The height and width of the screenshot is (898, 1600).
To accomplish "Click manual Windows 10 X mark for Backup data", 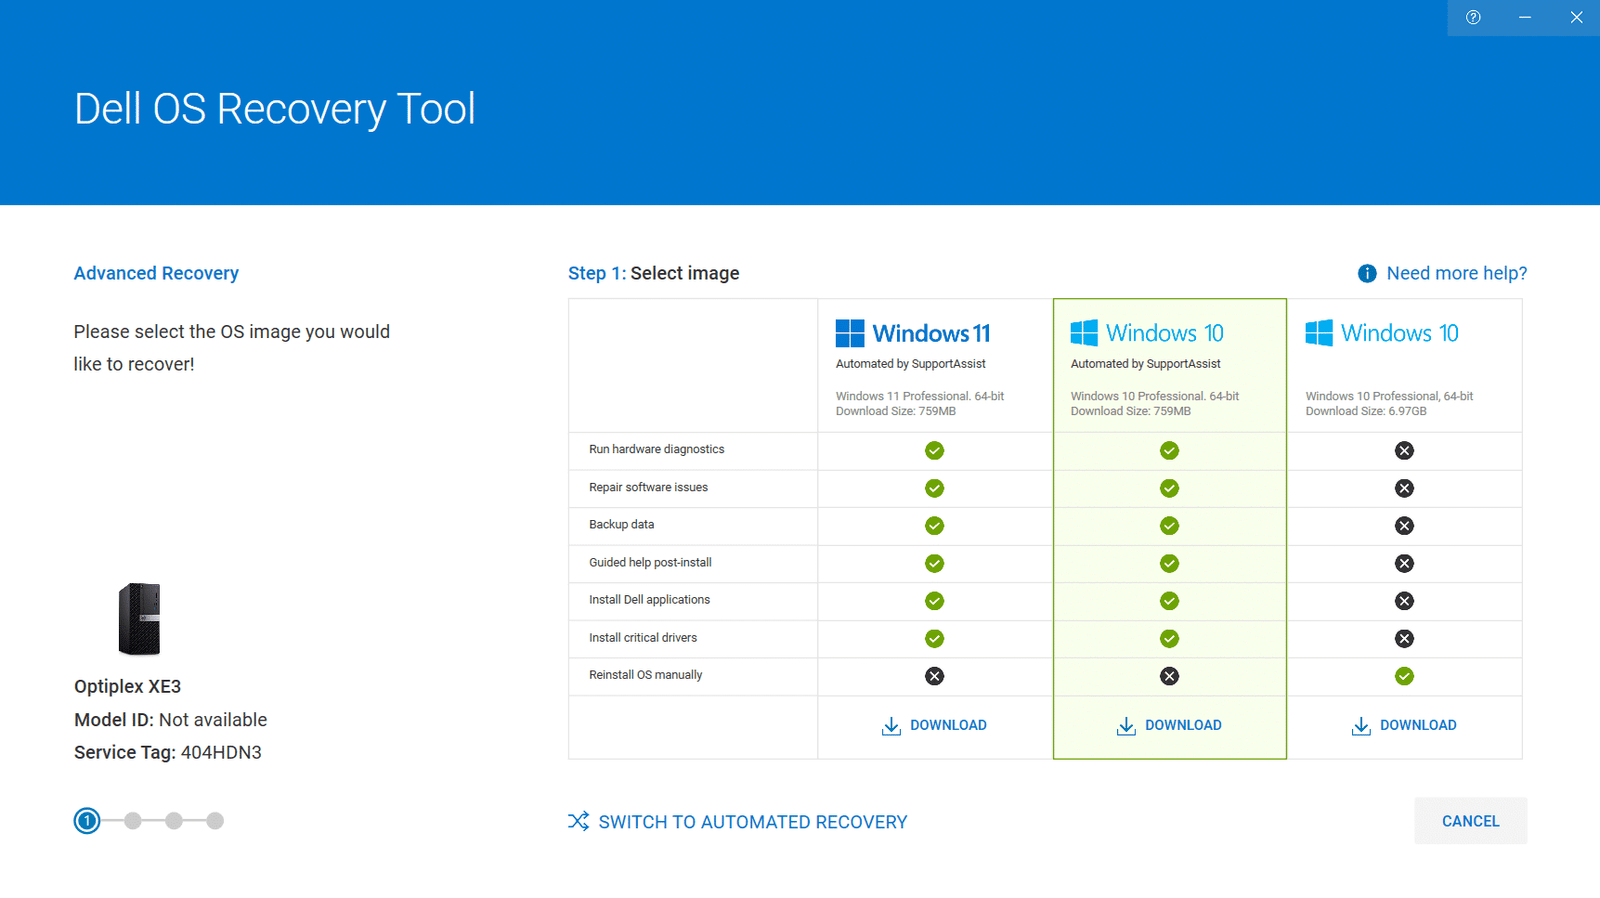I will 1404,525.
